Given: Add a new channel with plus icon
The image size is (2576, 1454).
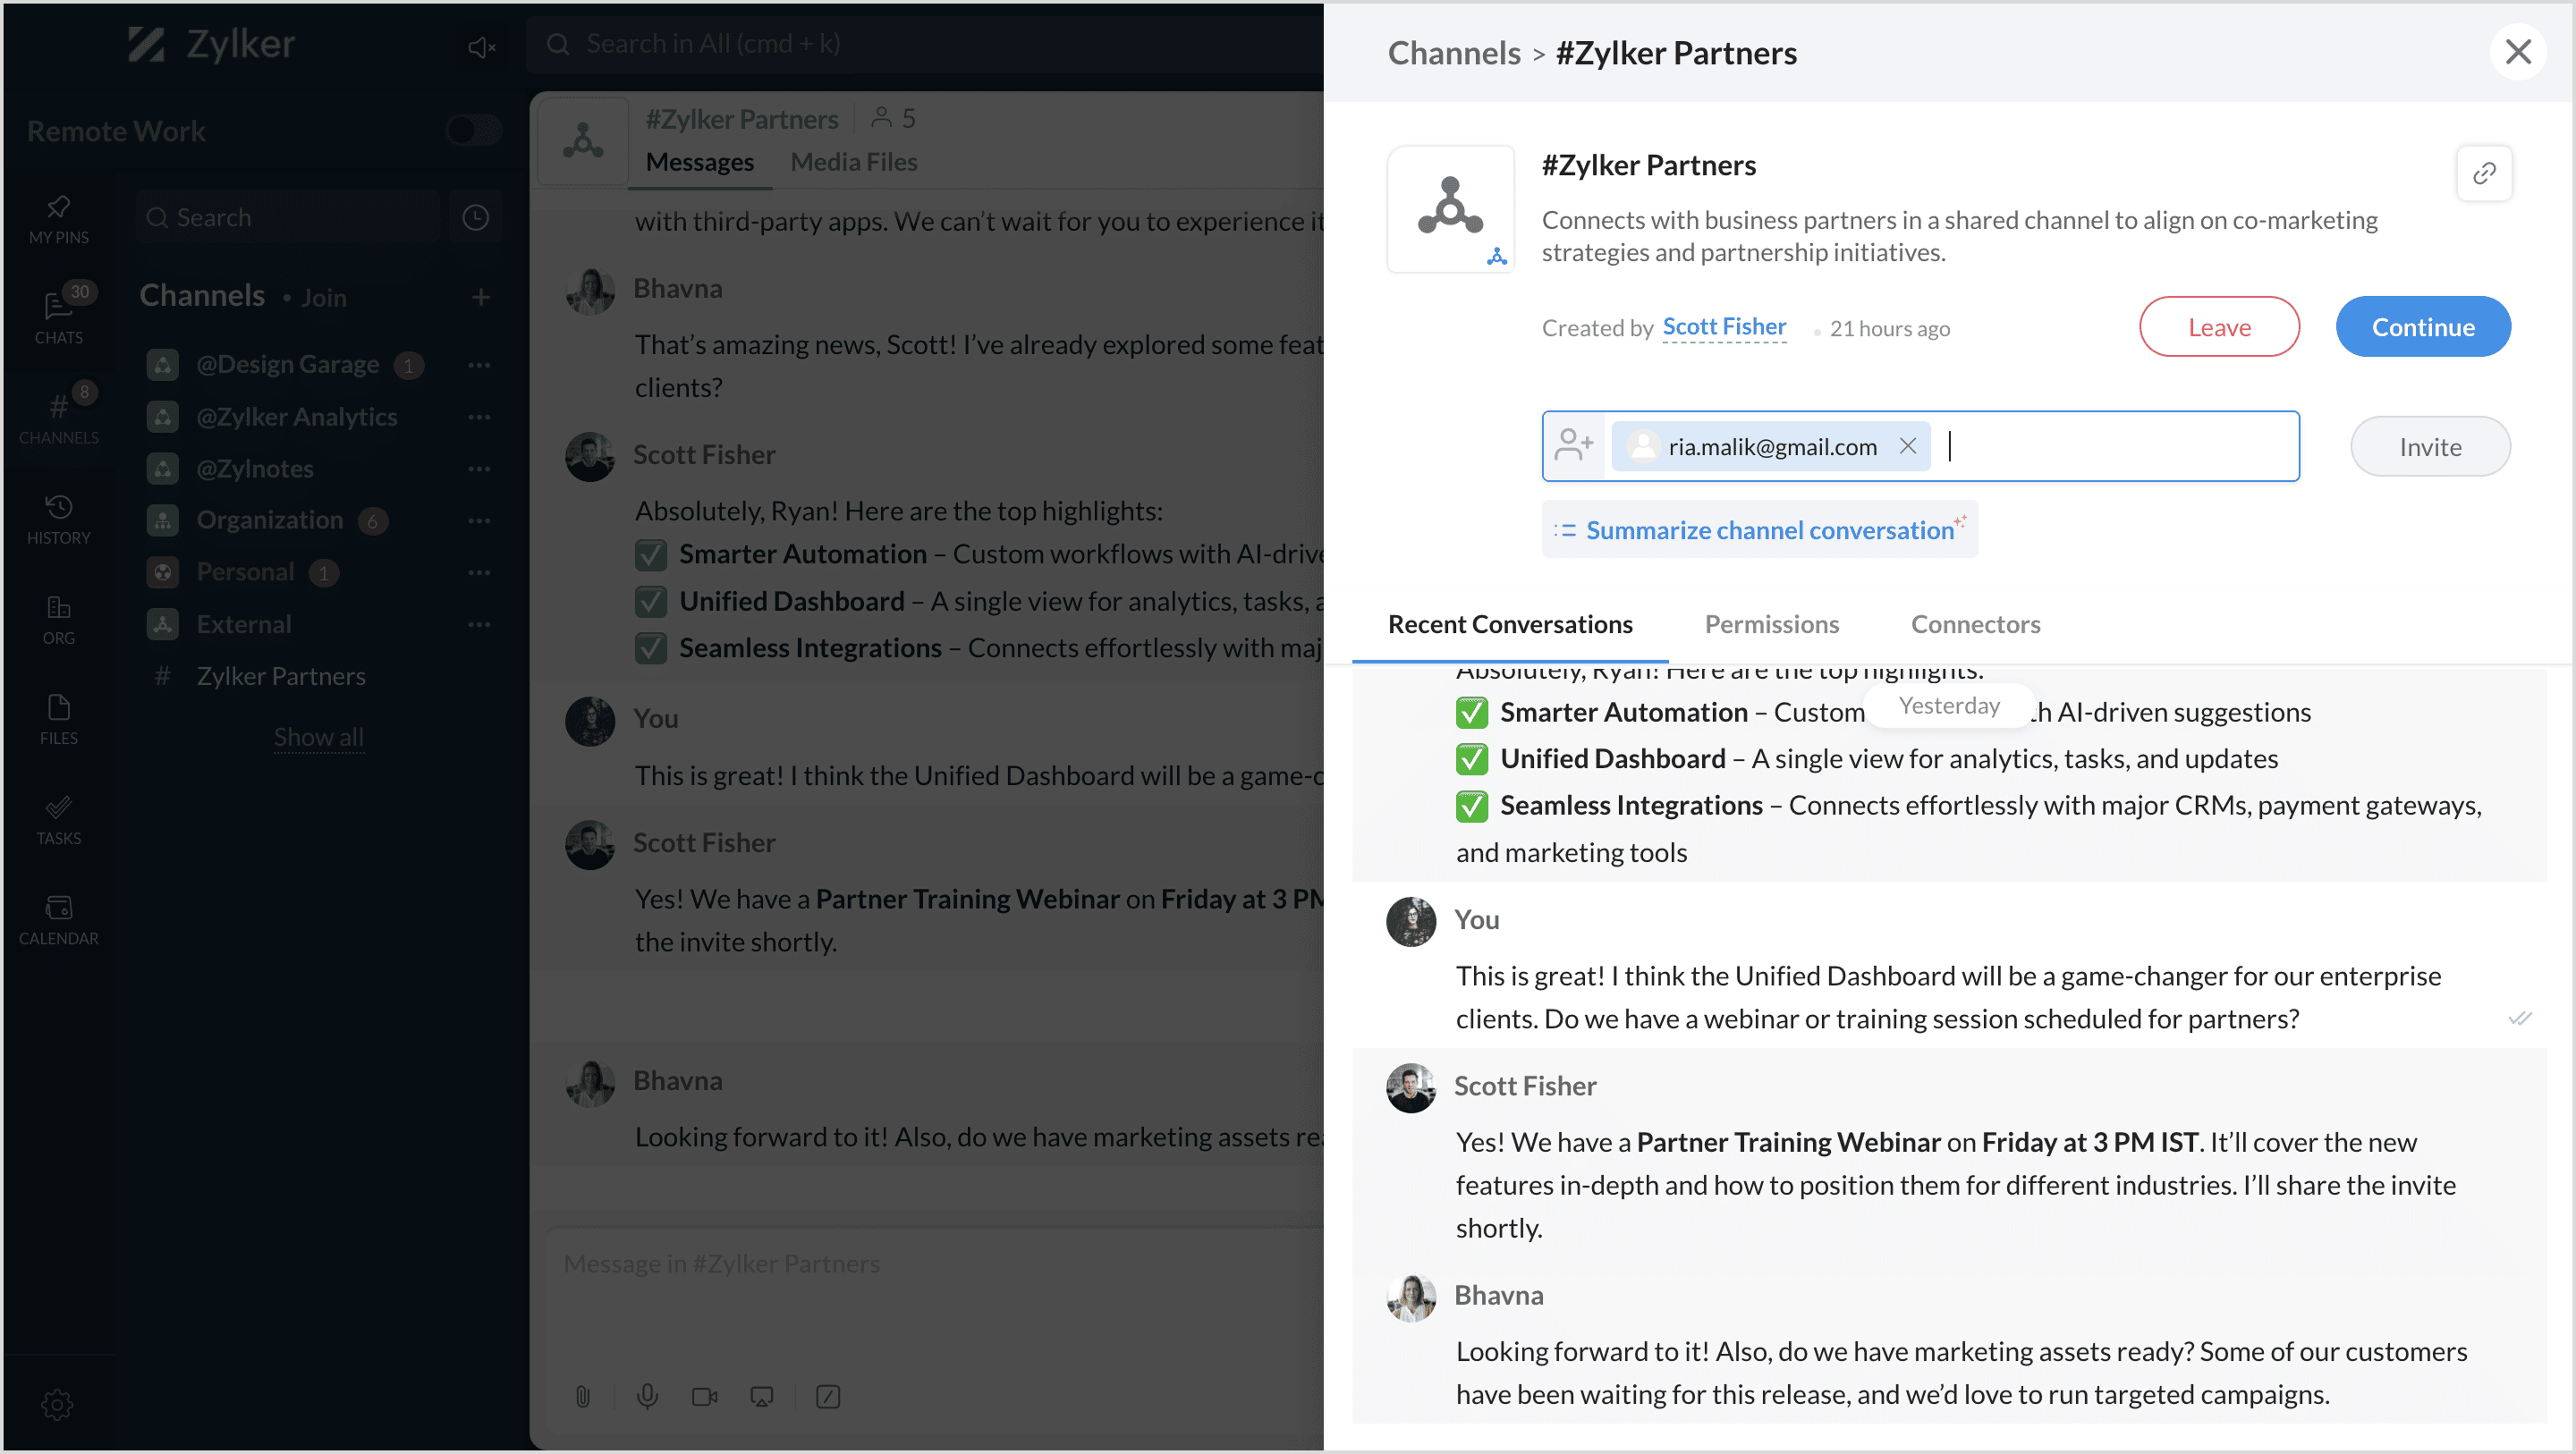Looking at the screenshot, I should (481, 297).
